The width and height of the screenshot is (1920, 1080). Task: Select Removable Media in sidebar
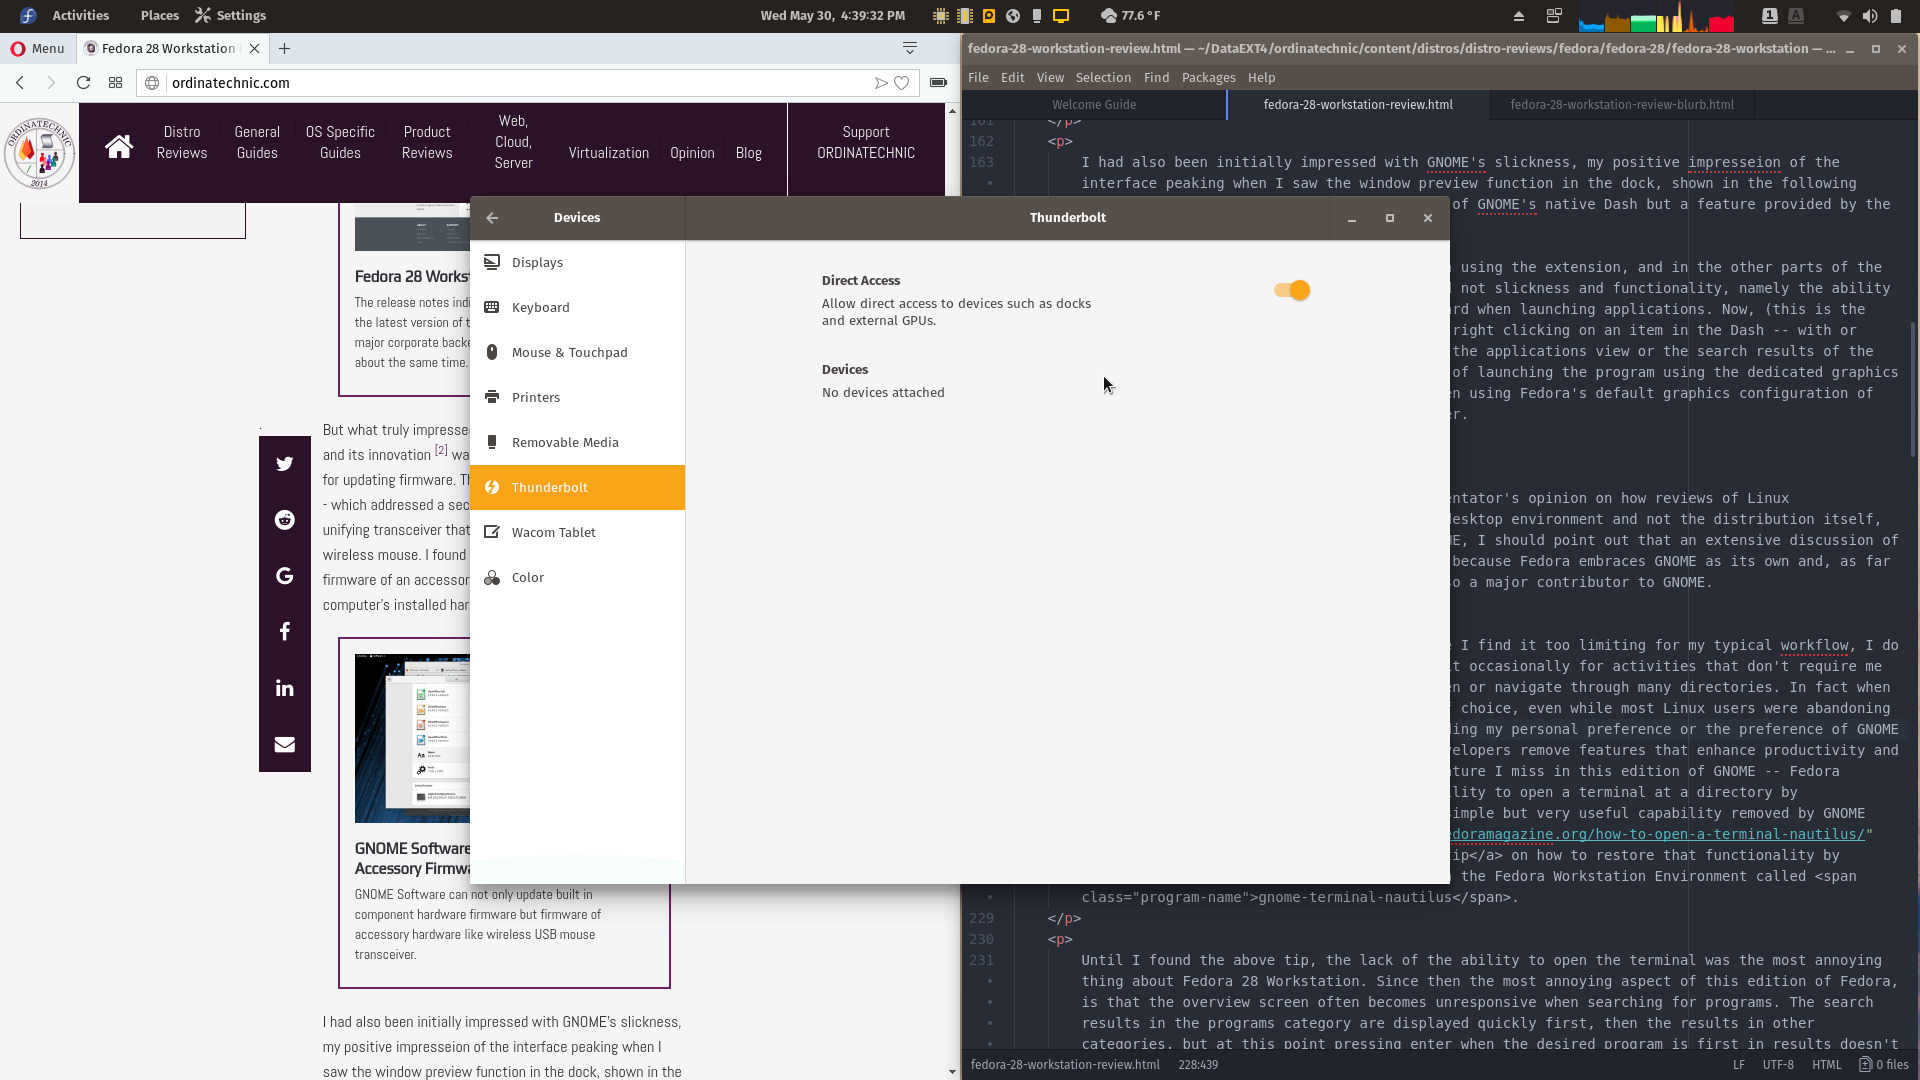point(577,442)
